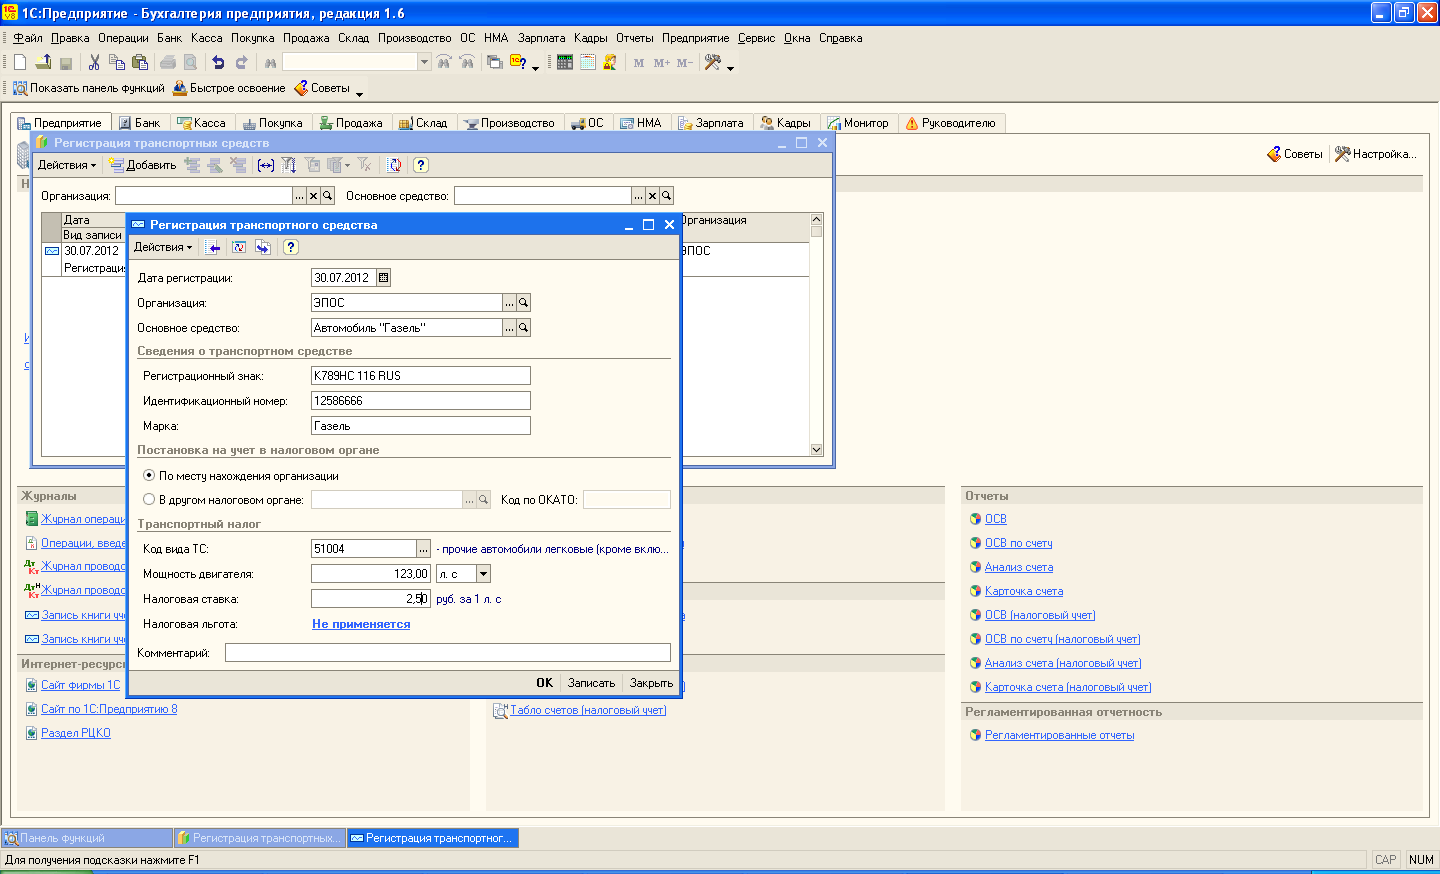
Task: Expand the main toolbar search field dropdown
Action: tap(424, 62)
